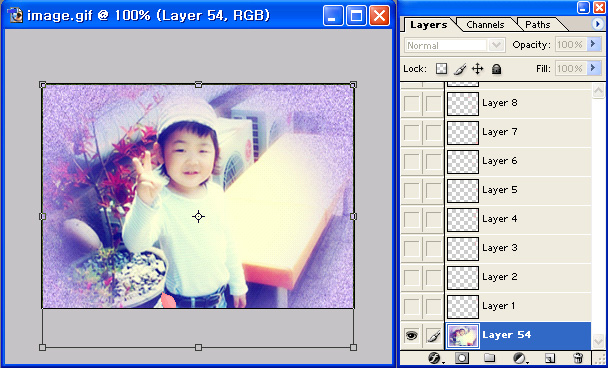Create a new layer set folder
The image size is (608, 368).
pos(489,358)
